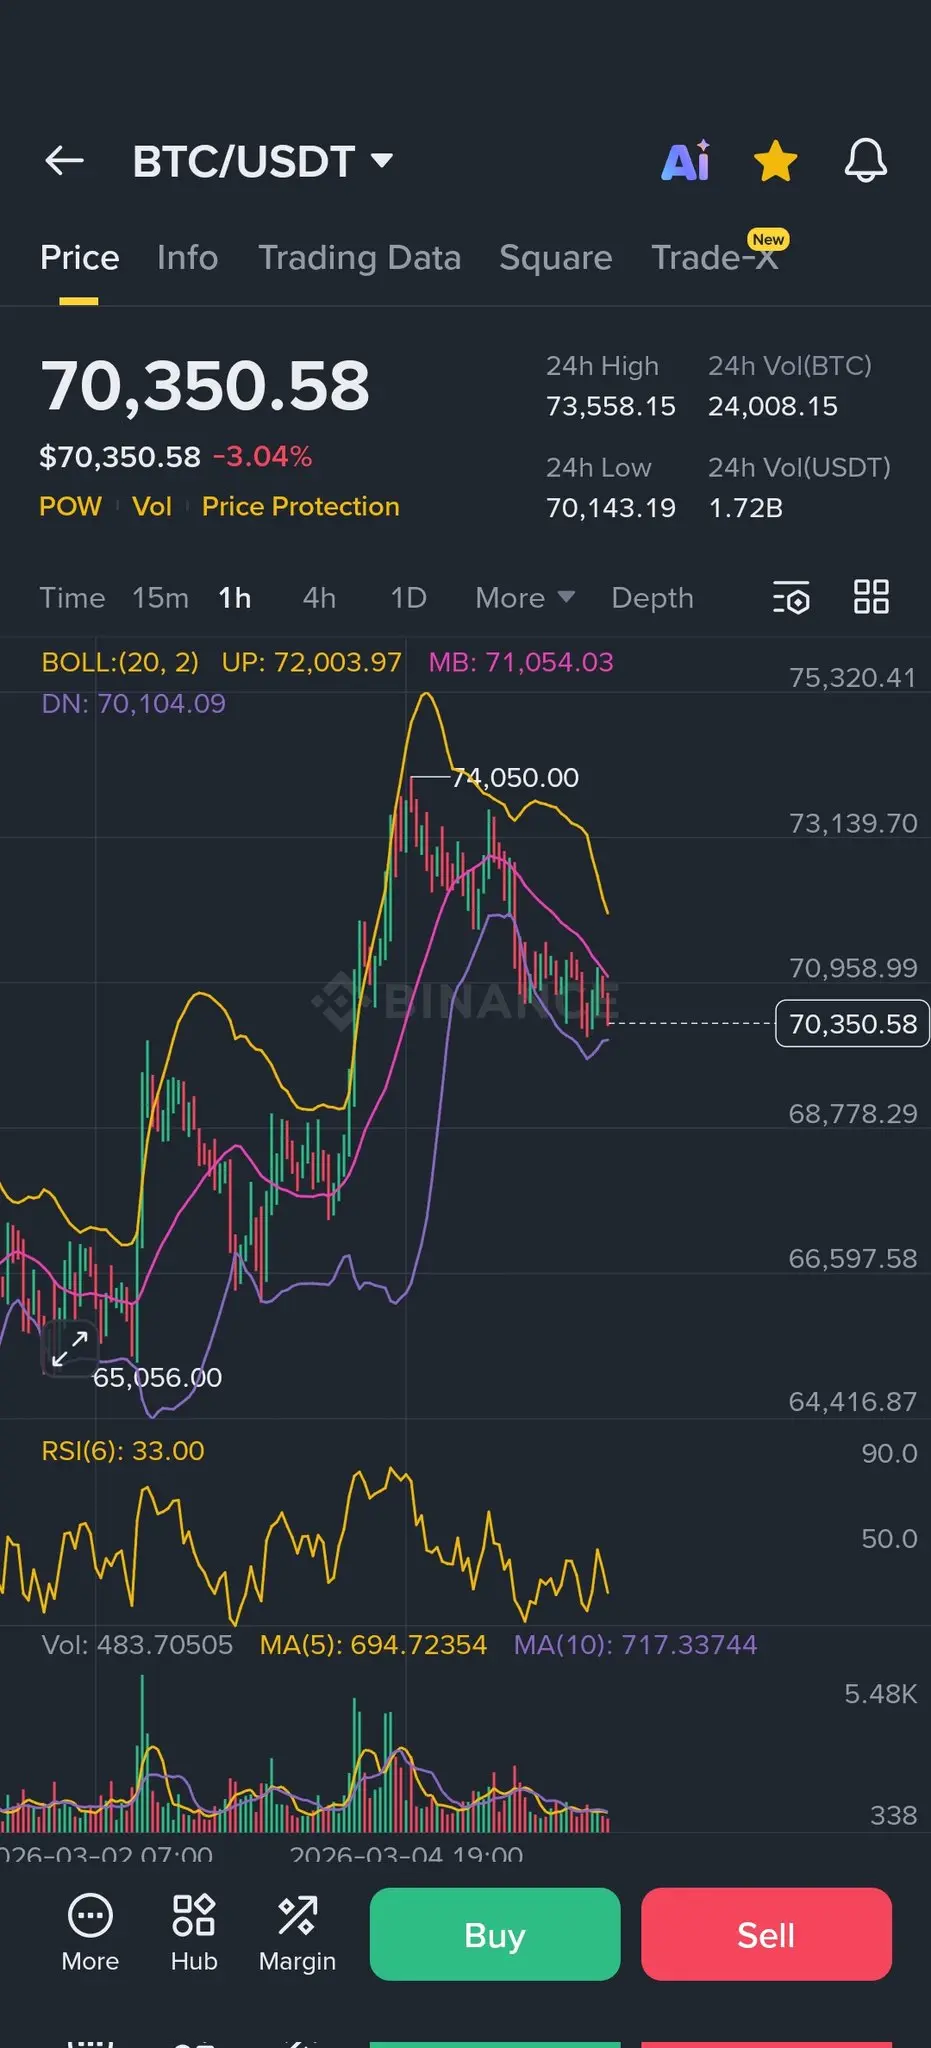Tap the Buy button
Screen dimensions: 931x2048
[x=495, y=1934]
